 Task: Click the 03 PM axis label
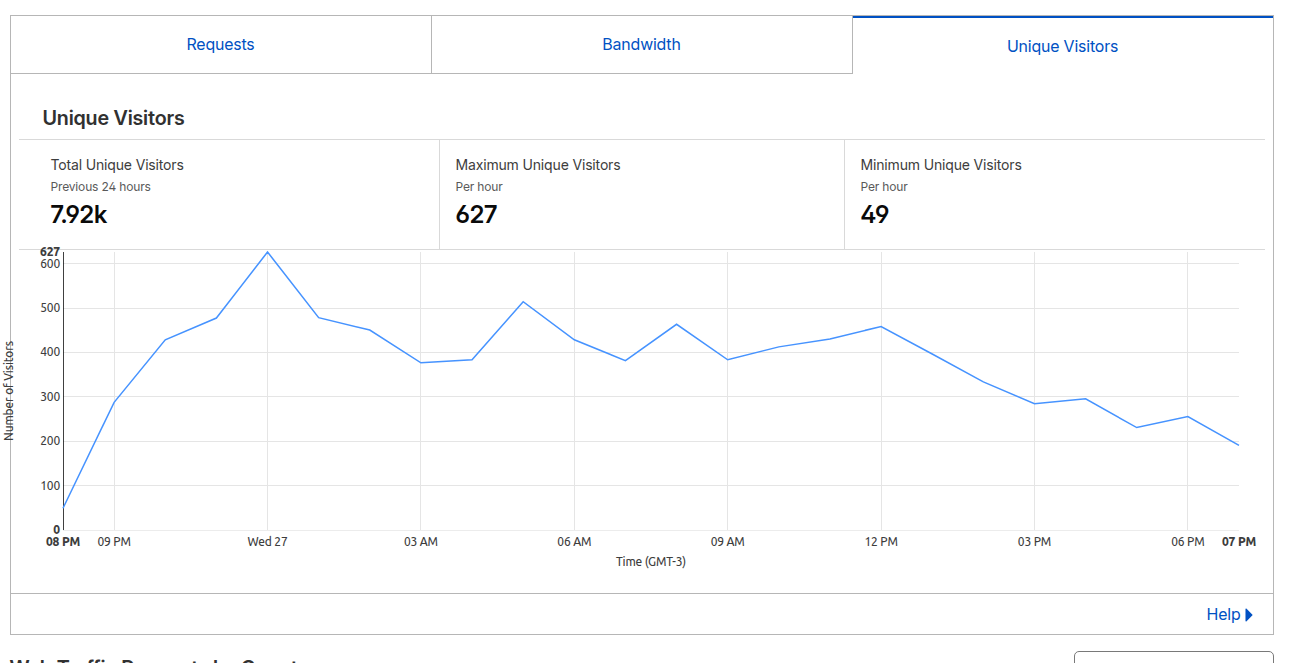1034,542
